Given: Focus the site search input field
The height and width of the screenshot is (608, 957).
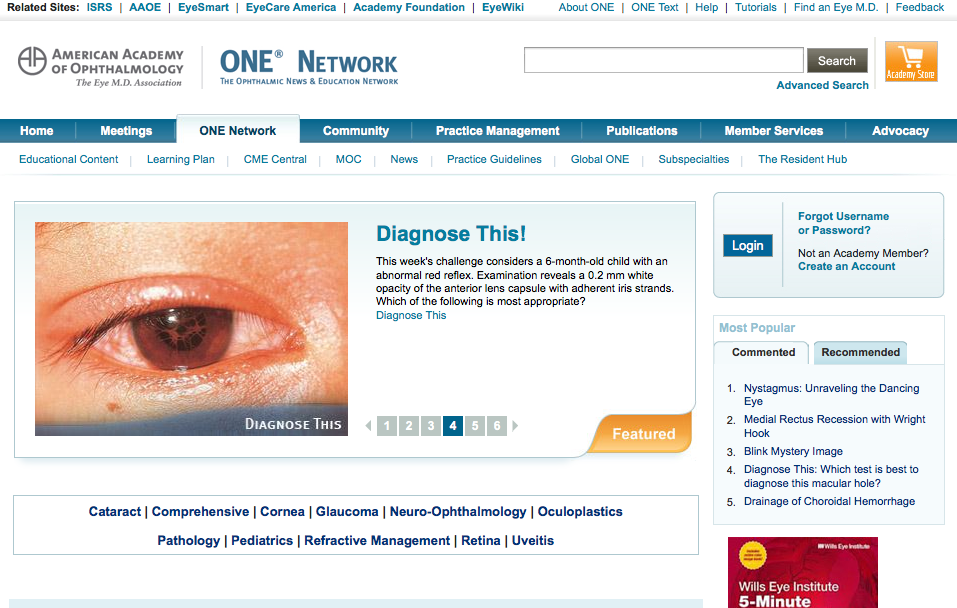Looking at the screenshot, I should click(x=663, y=60).
